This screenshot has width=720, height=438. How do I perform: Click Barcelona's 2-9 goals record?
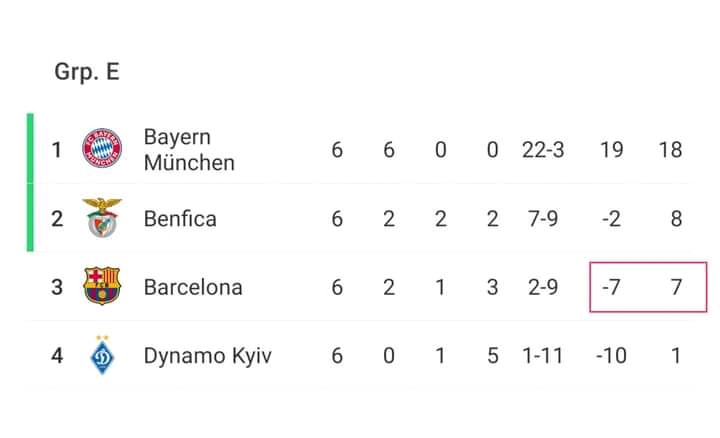pos(543,287)
